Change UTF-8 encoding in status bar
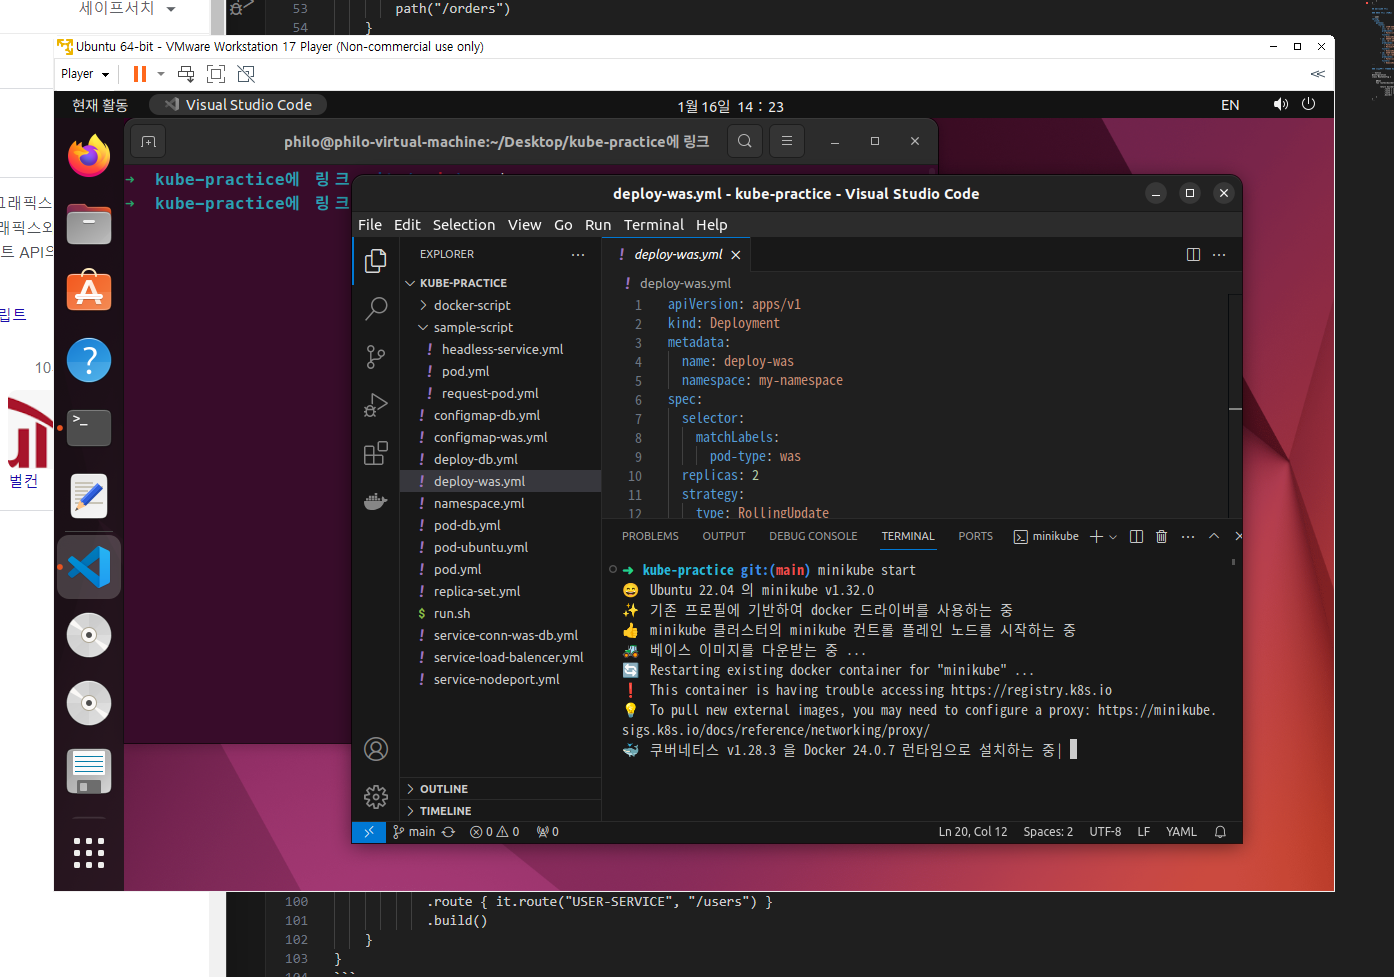Image resolution: width=1394 pixels, height=977 pixels. click(1105, 832)
